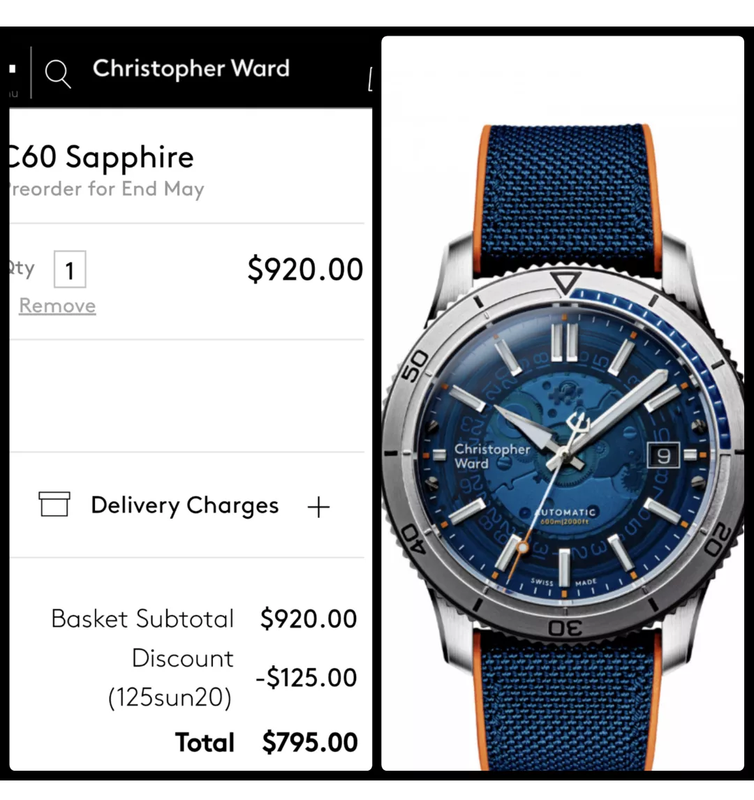Click the Total $795.00 amount

click(310, 742)
